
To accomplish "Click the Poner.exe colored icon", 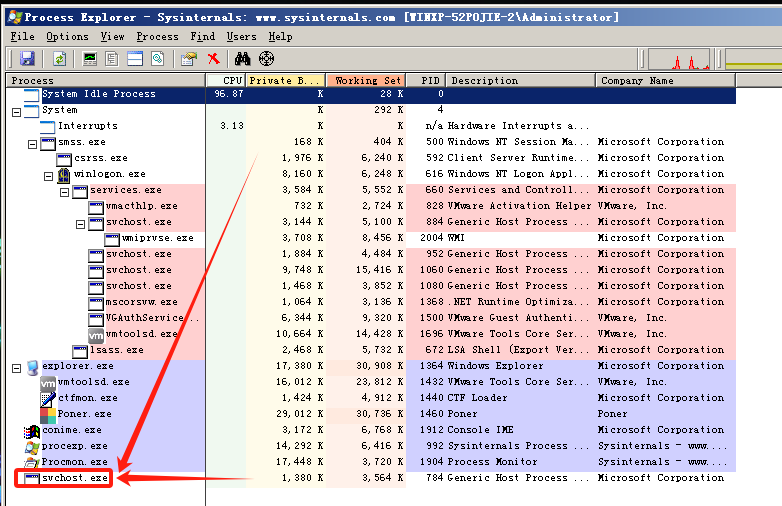I will [x=48, y=415].
